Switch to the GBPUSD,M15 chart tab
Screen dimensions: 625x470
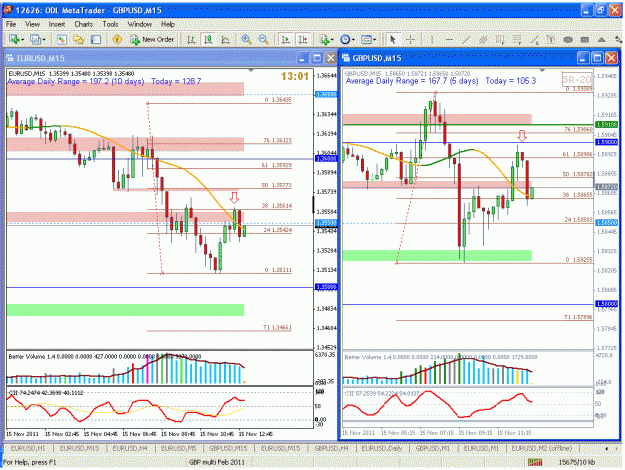point(228,448)
